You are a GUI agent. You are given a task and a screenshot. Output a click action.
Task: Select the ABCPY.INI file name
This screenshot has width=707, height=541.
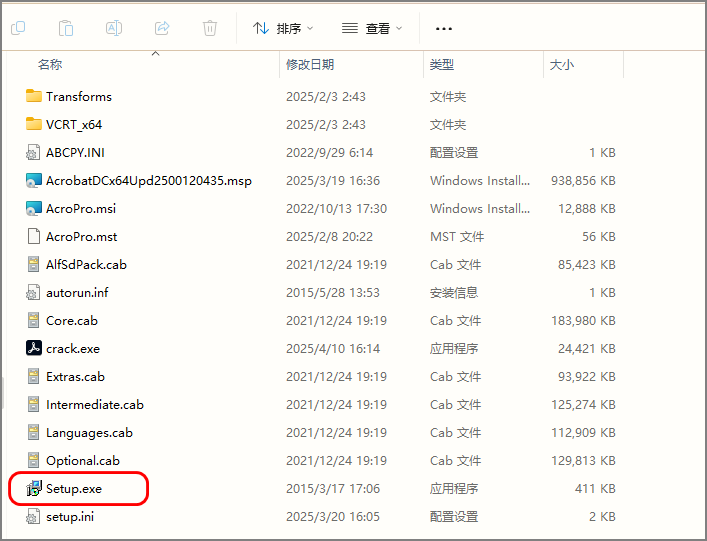pyautogui.click(x=75, y=152)
